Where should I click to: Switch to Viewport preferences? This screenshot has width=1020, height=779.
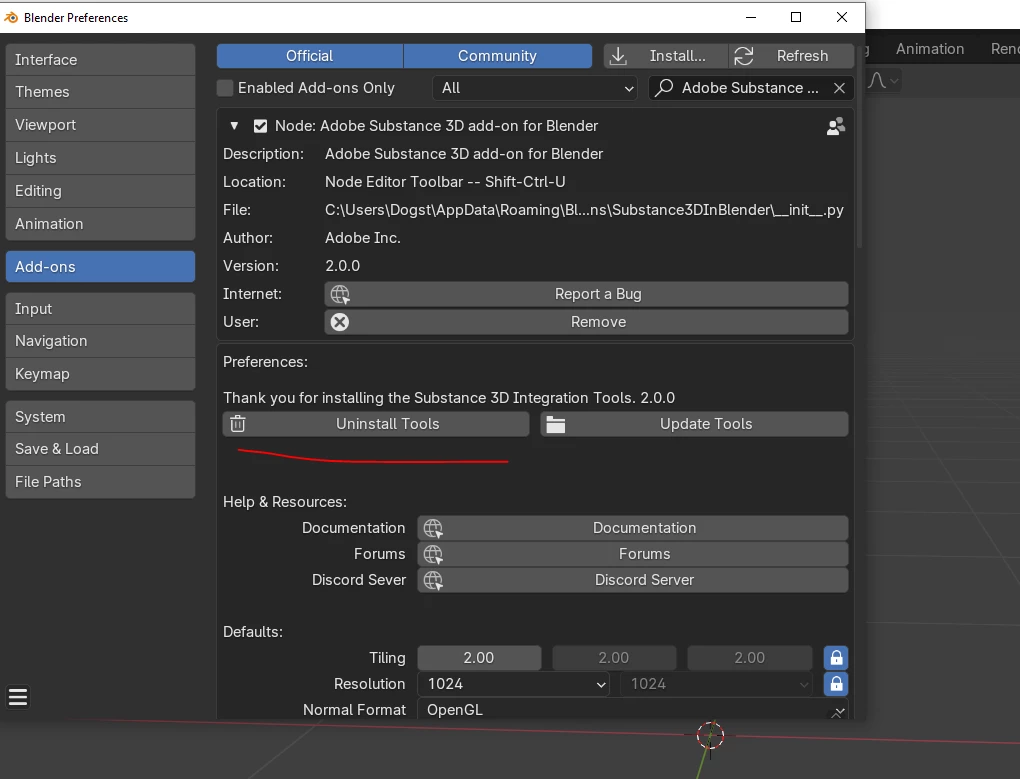[x=100, y=125]
